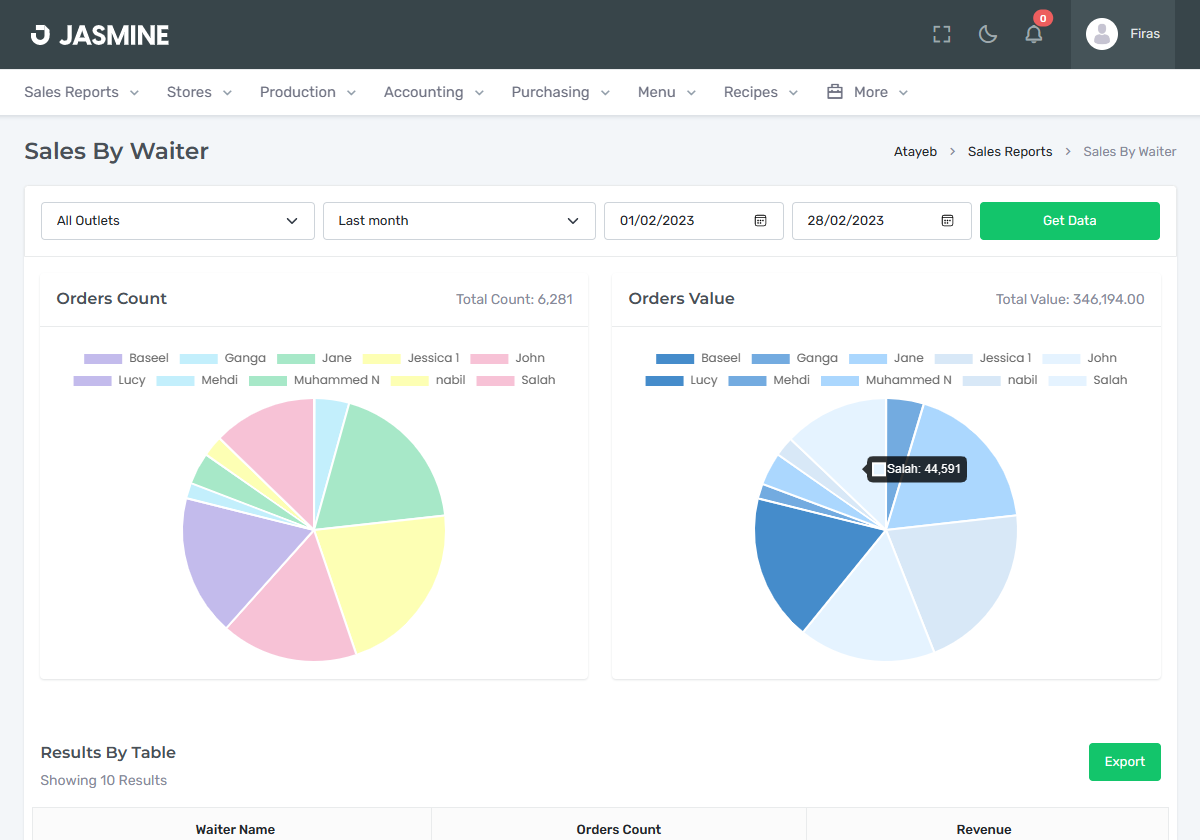Image resolution: width=1200 pixels, height=840 pixels.
Task: Open the All Outlets dropdown
Action: 178,221
